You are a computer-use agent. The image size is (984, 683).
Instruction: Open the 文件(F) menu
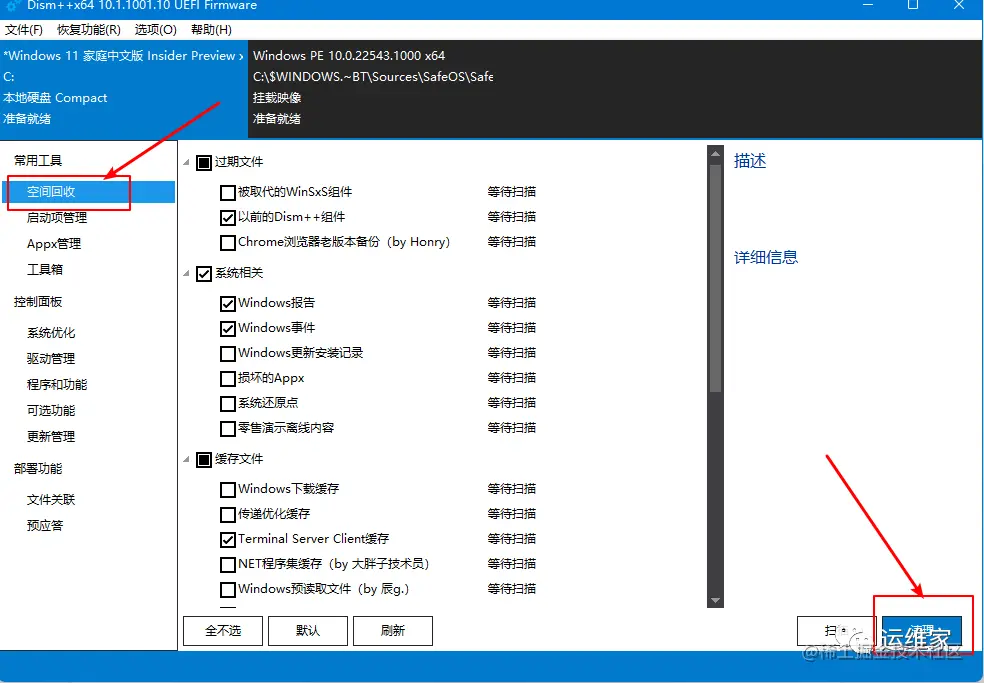24,30
